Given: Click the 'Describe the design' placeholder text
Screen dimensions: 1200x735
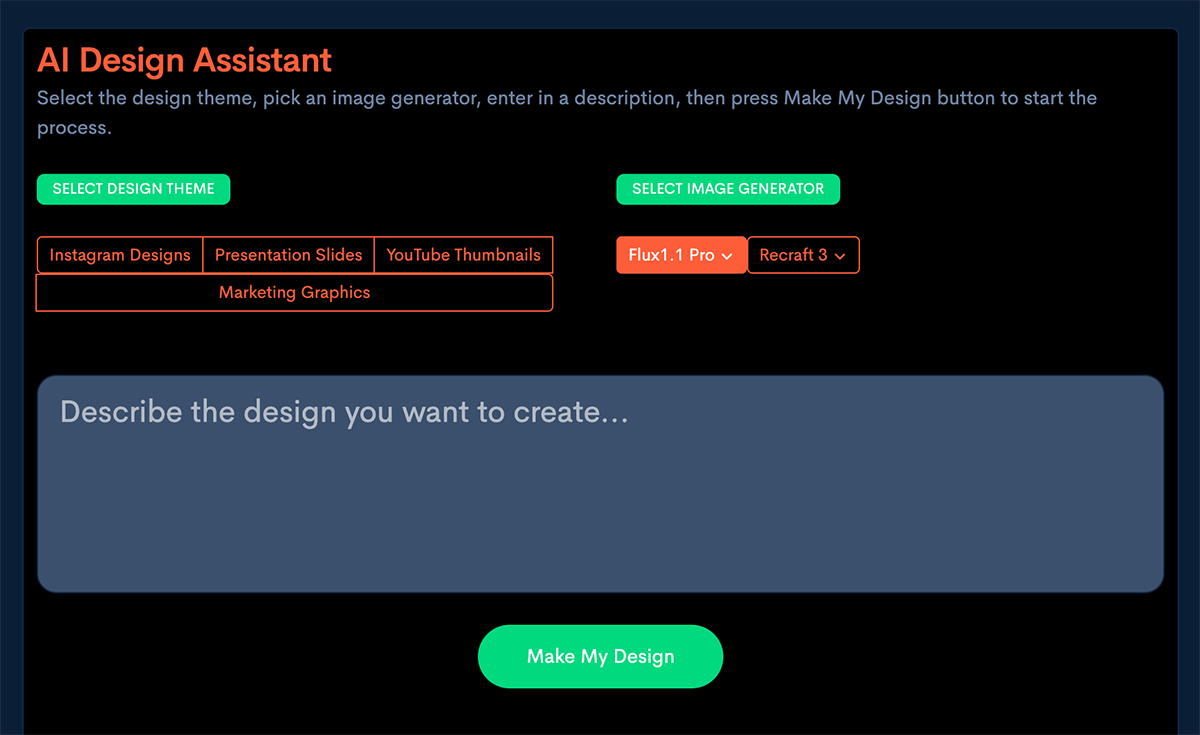Looking at the screenshot, I should tap(344, 412).
